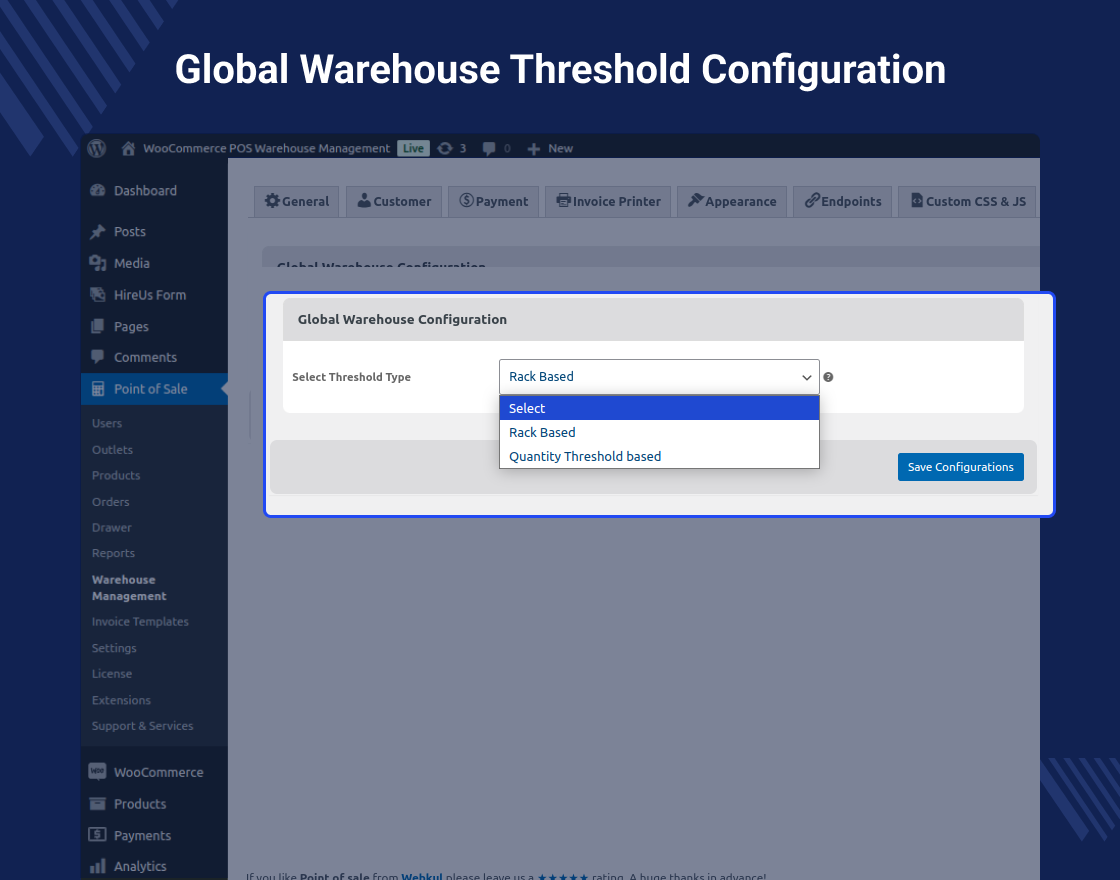Choose Quantity Threshold based from the dropdown

pyautogui.click(x=585, y=456)
